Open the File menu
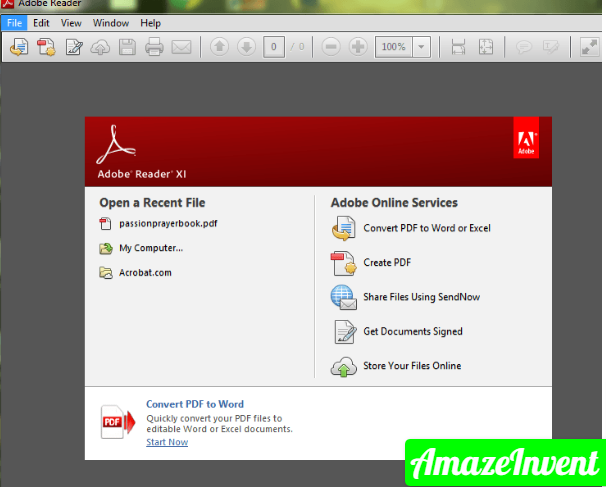The height and width of the screenshot is (487, 606). [x=14, y=23]
